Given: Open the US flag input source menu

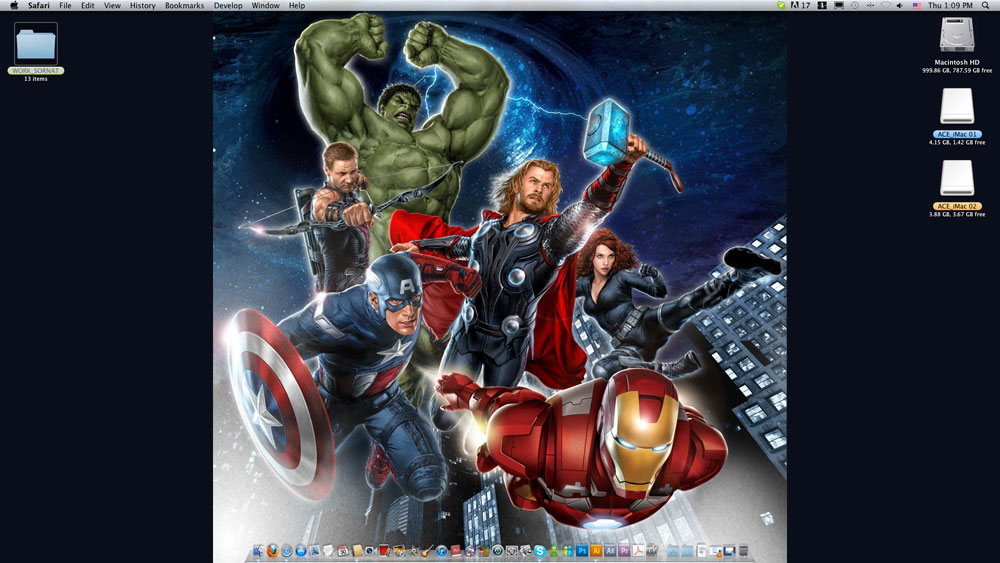Looking at the screenshot, I should tap(917, 5).
